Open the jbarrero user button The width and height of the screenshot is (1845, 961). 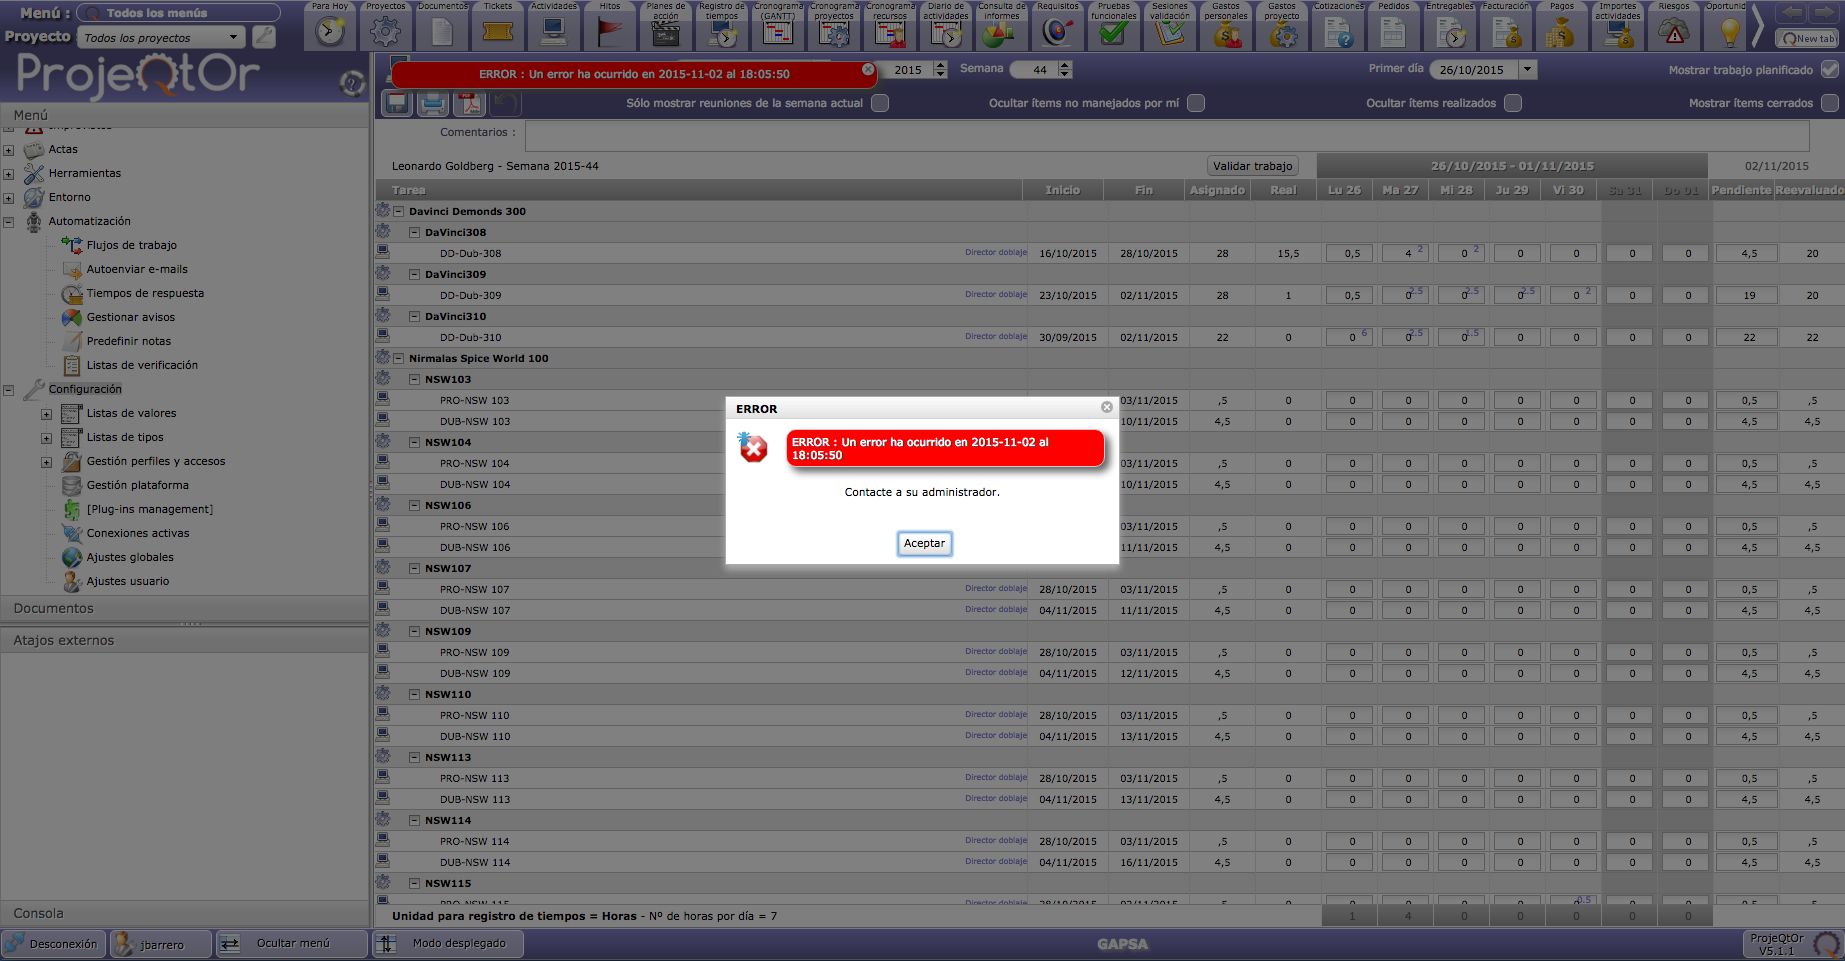tap(161, 944)
